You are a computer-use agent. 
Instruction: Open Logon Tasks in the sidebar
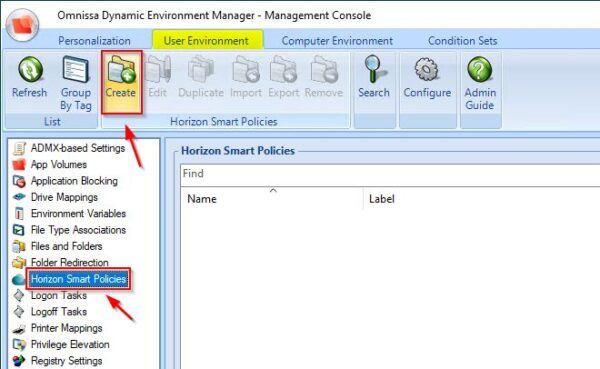pos(59,296)
